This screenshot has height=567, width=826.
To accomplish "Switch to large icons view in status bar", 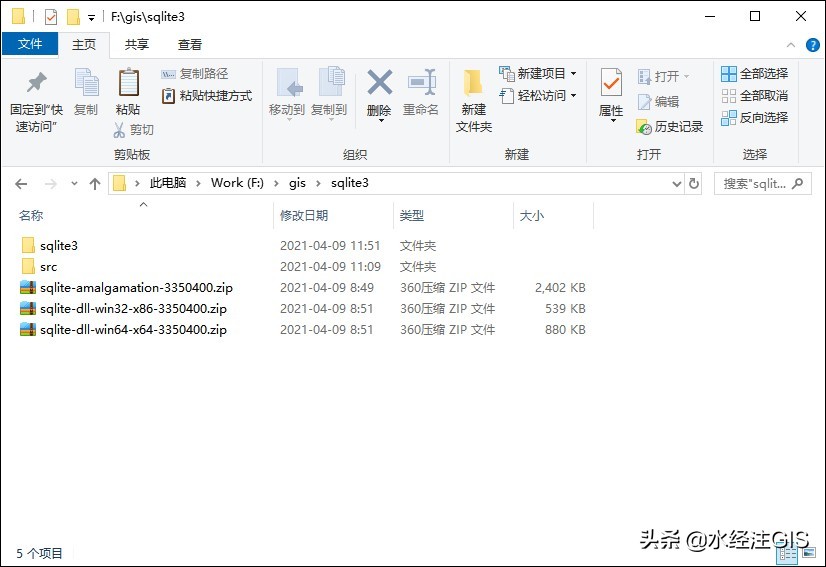I will coord(809,553).
